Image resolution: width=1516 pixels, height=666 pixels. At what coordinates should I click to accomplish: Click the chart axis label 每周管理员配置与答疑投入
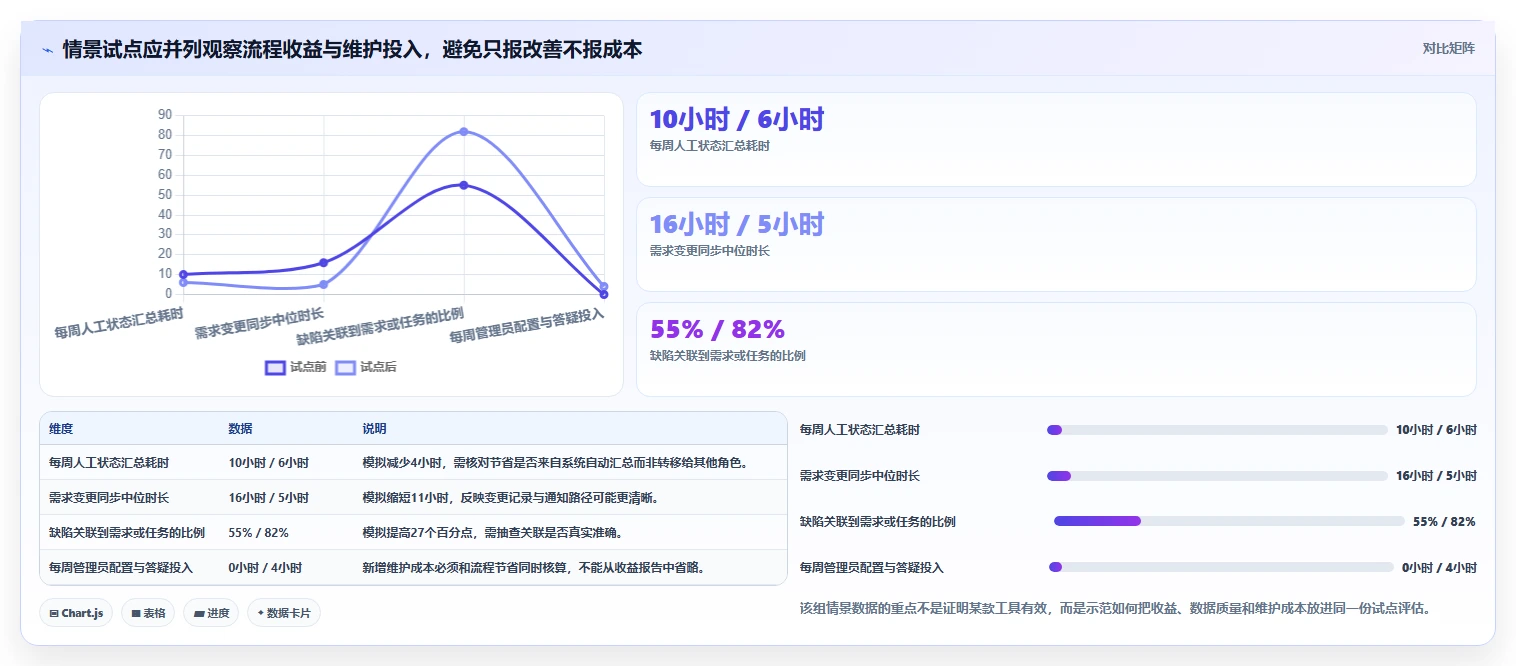pyautogui.click(x=527, y=326)
